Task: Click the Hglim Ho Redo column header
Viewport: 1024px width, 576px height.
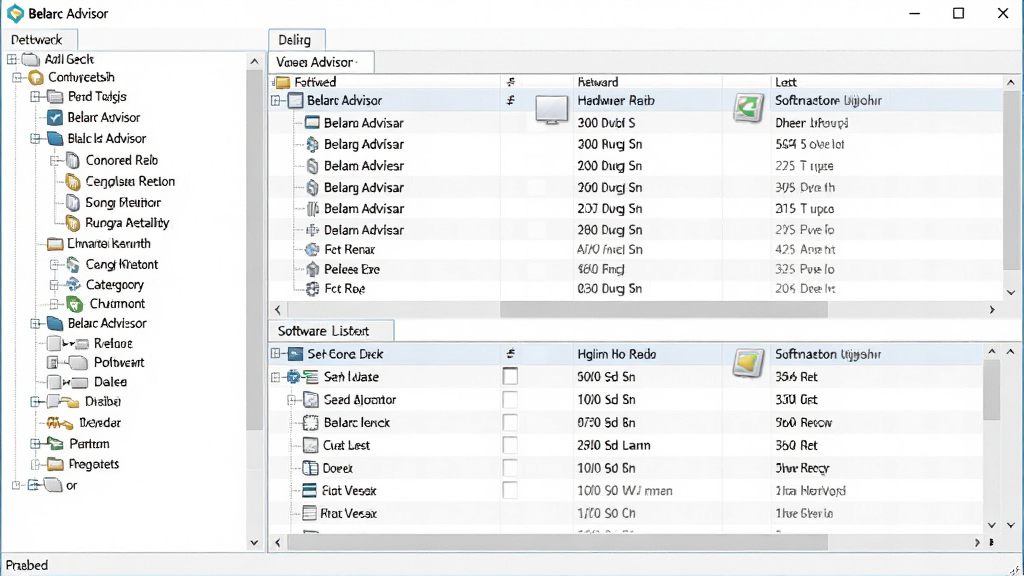Action: (x=647, y=354)
